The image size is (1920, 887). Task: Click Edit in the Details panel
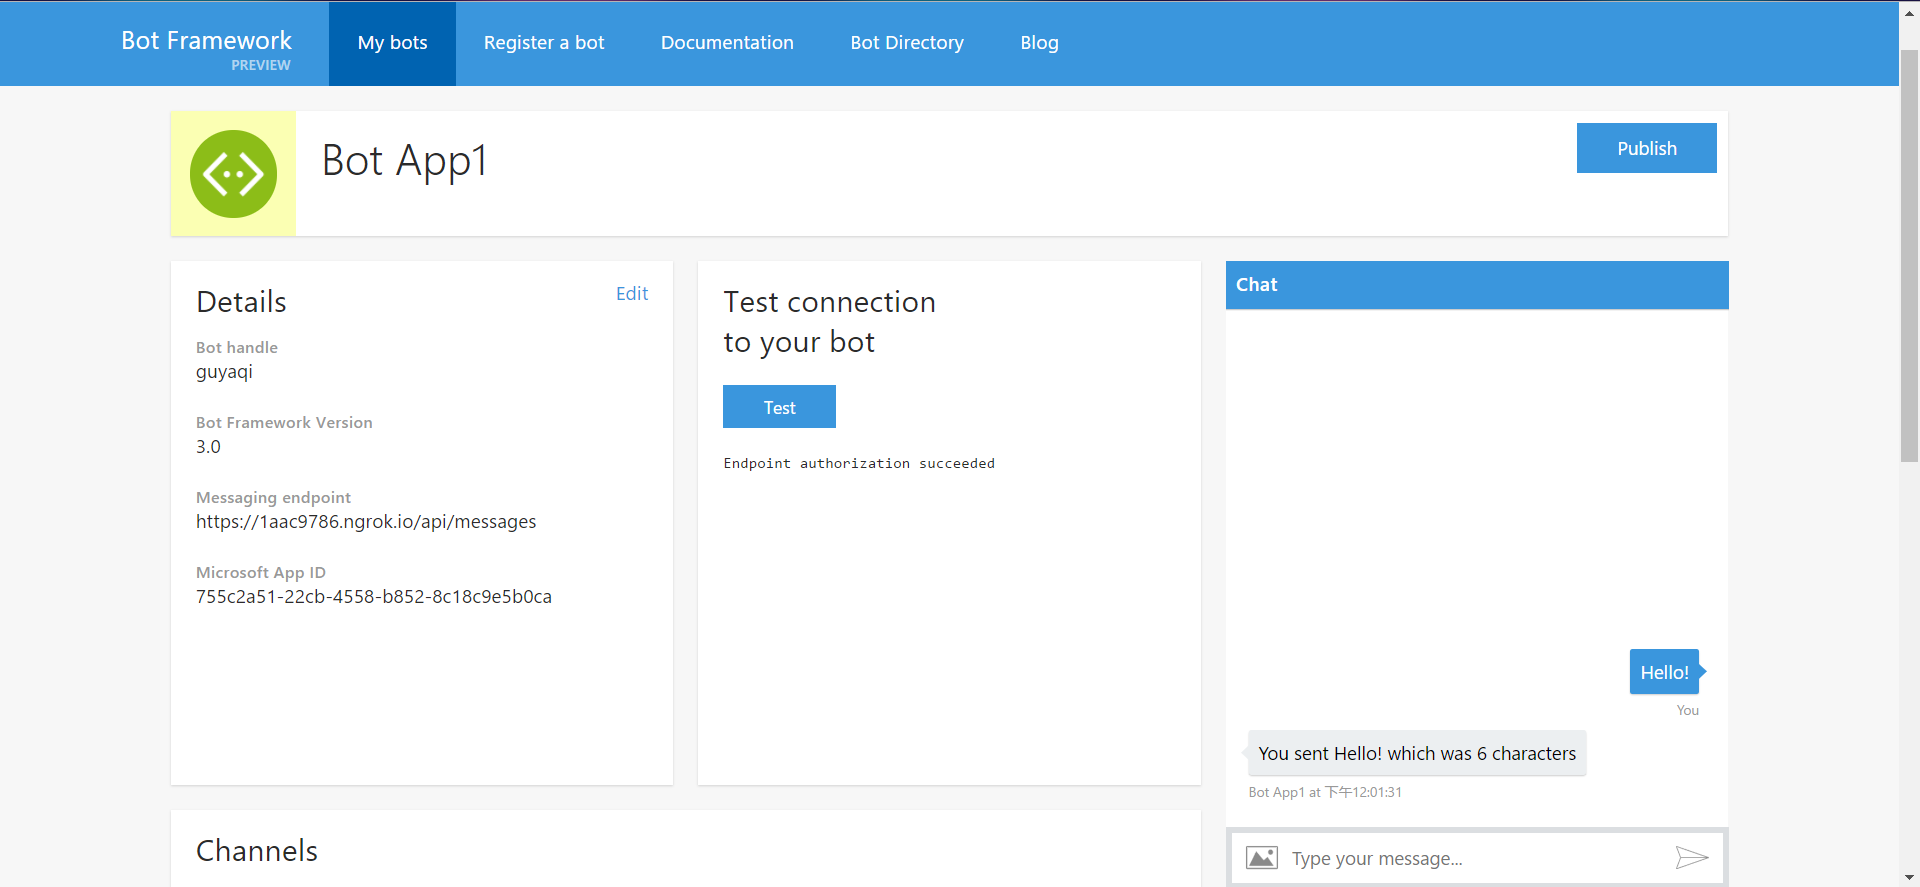coord(632,293)
